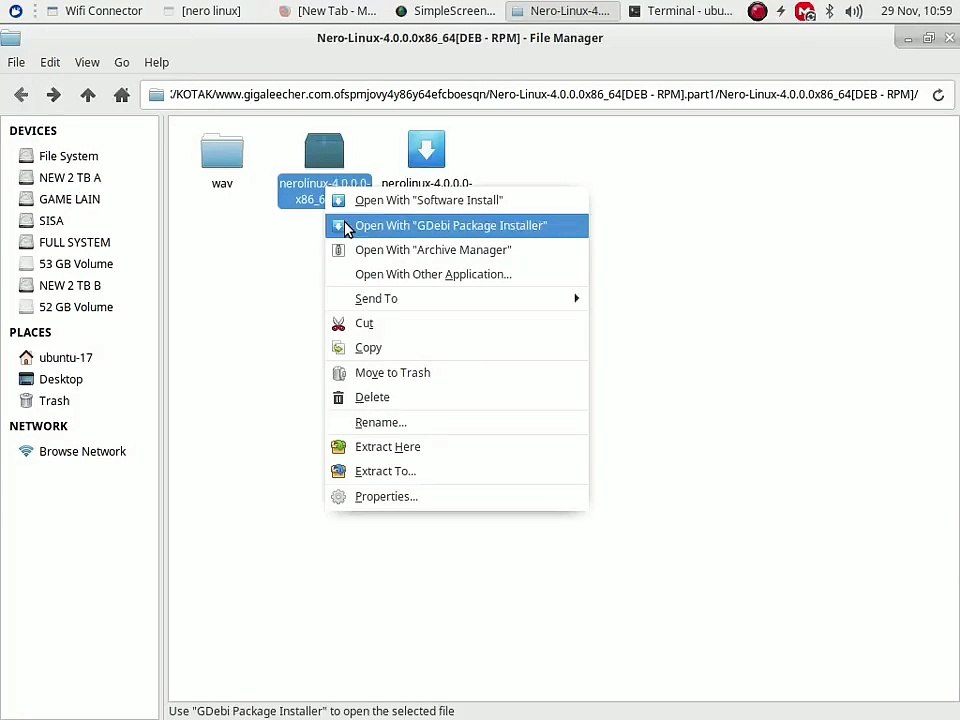Click the wav folder name label
The width and height of the screenshot is (960, 720).
click(222, 183)
